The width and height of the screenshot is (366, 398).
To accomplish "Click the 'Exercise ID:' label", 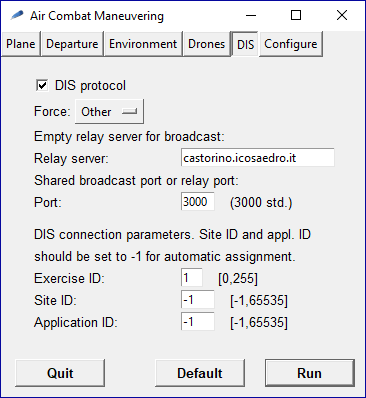I will tap(69, 278).
